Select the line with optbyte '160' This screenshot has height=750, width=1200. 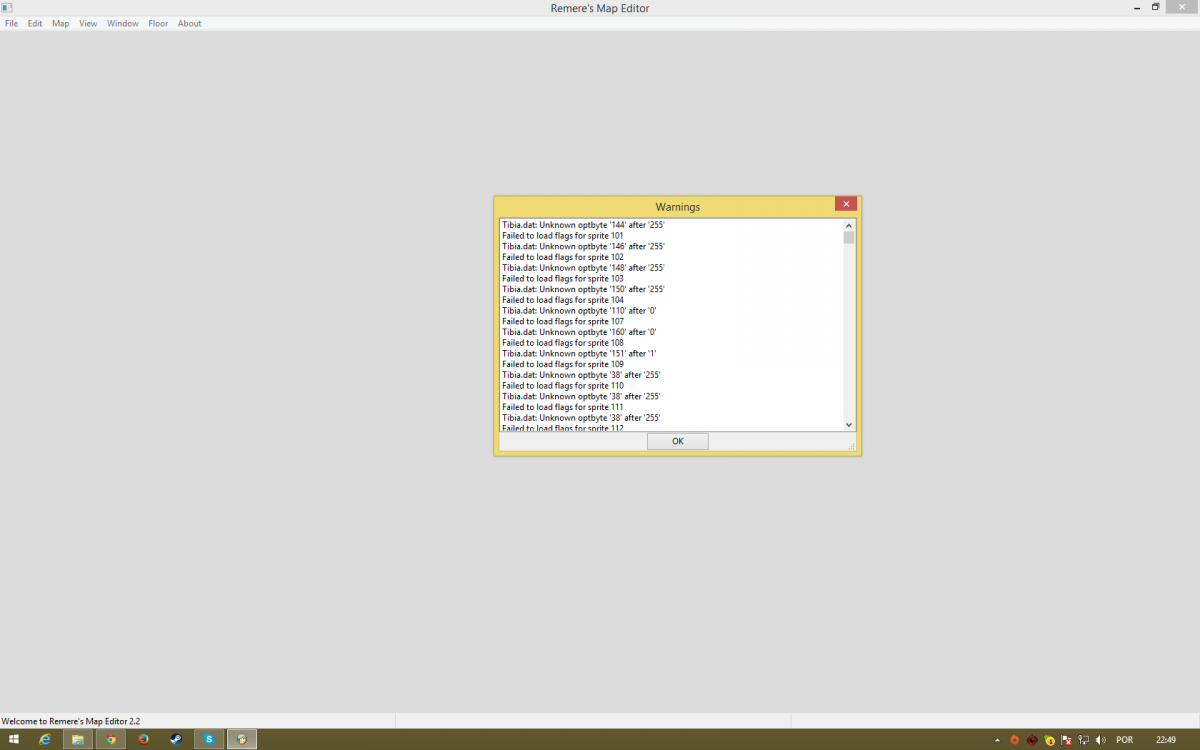[x=579, y=332]
